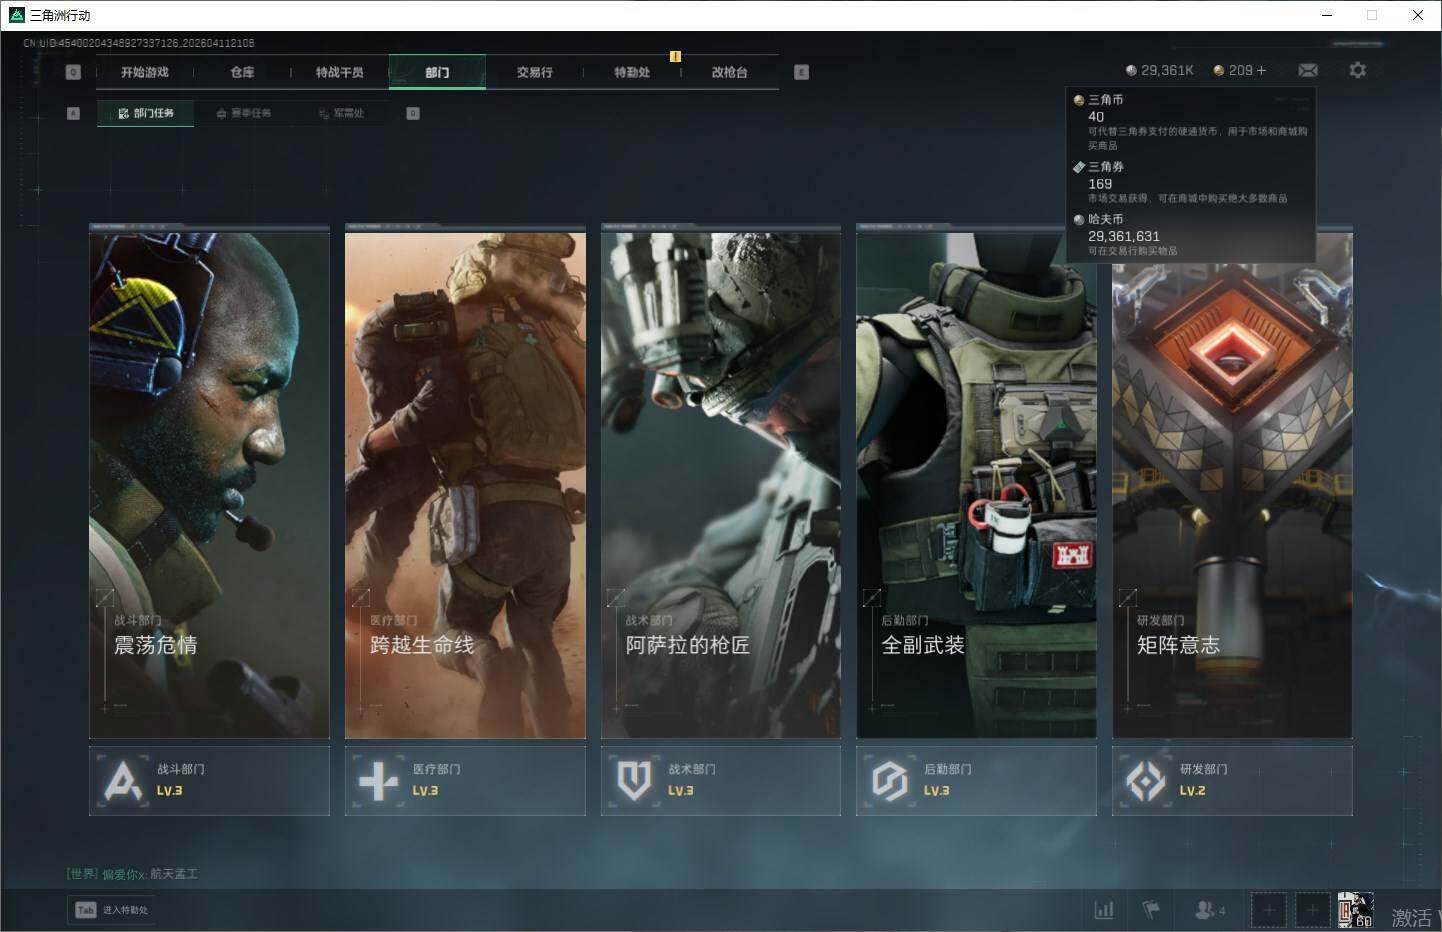This screenshot has height=932, width=1442.
Task: Click the plus next to 209 currency
Action: [1261, 70]
